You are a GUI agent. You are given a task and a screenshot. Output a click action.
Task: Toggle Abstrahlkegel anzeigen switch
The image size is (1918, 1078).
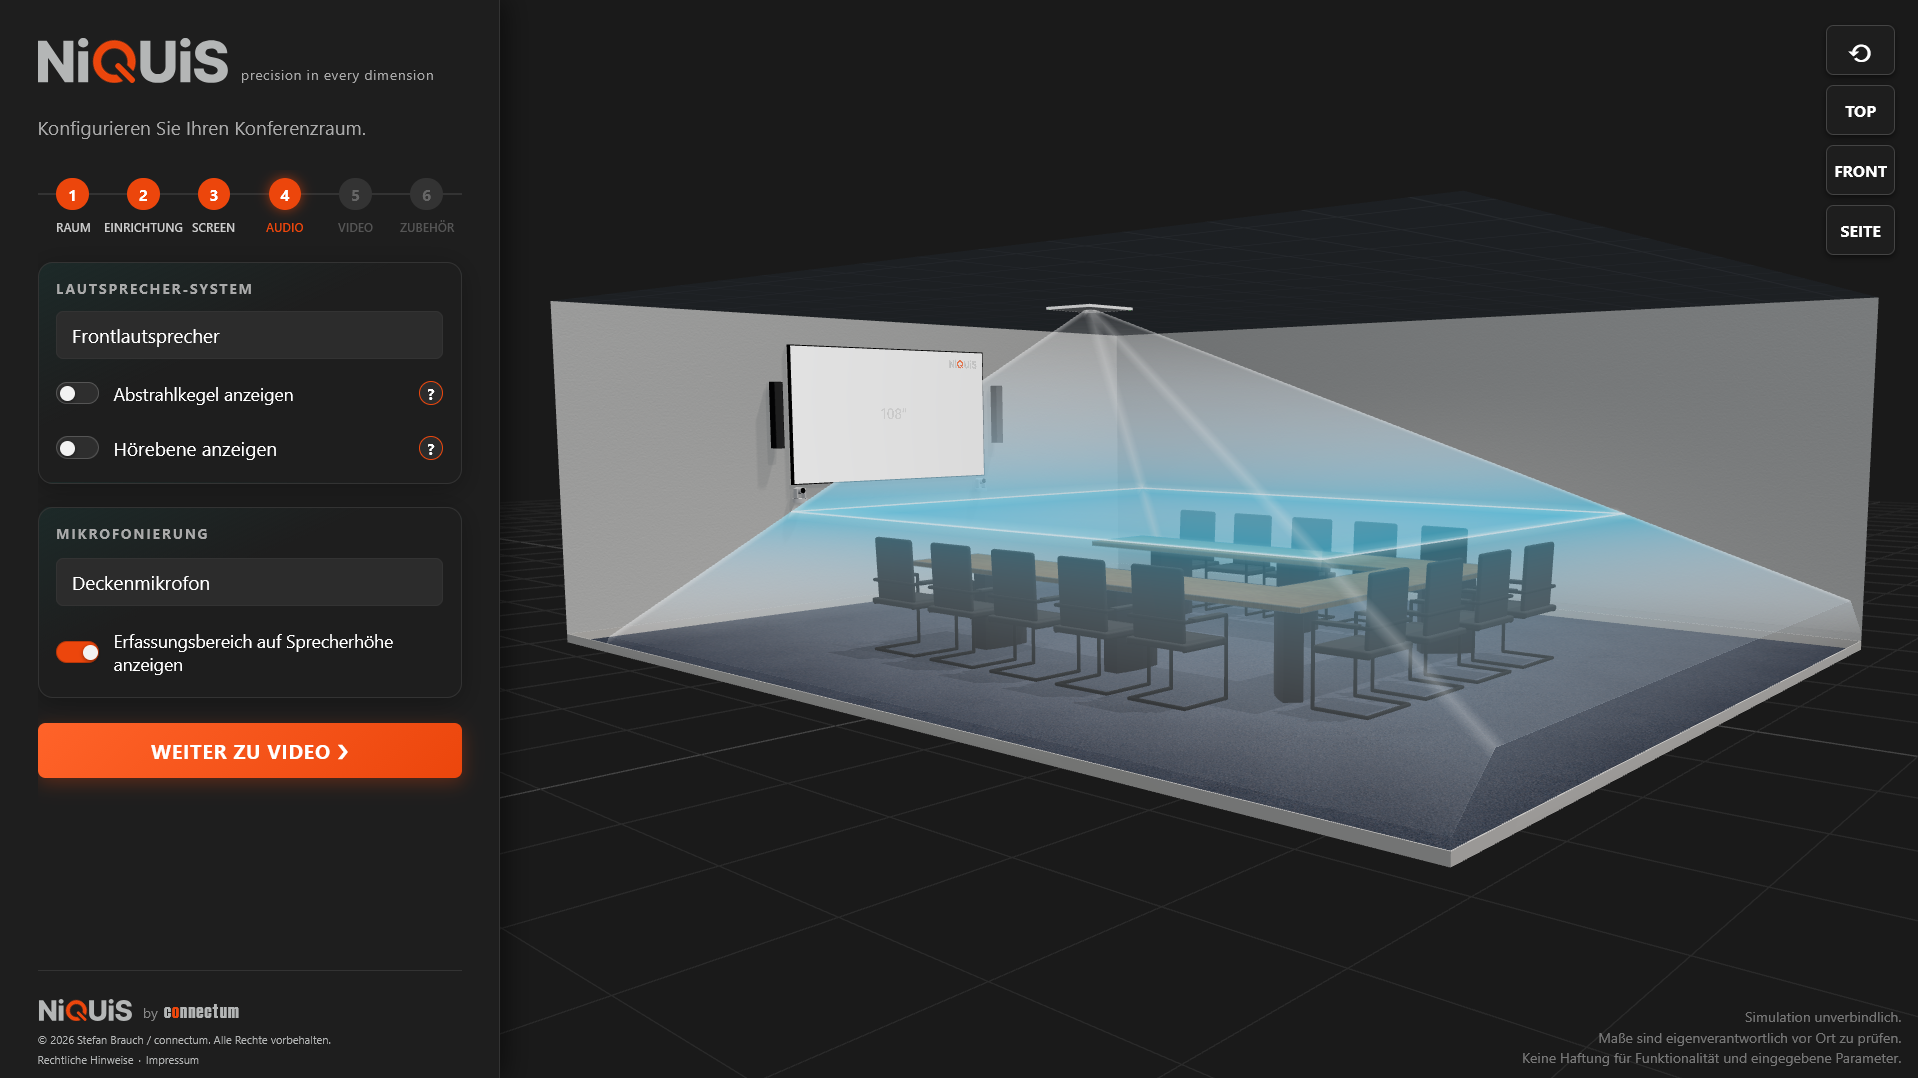[77, 394]
